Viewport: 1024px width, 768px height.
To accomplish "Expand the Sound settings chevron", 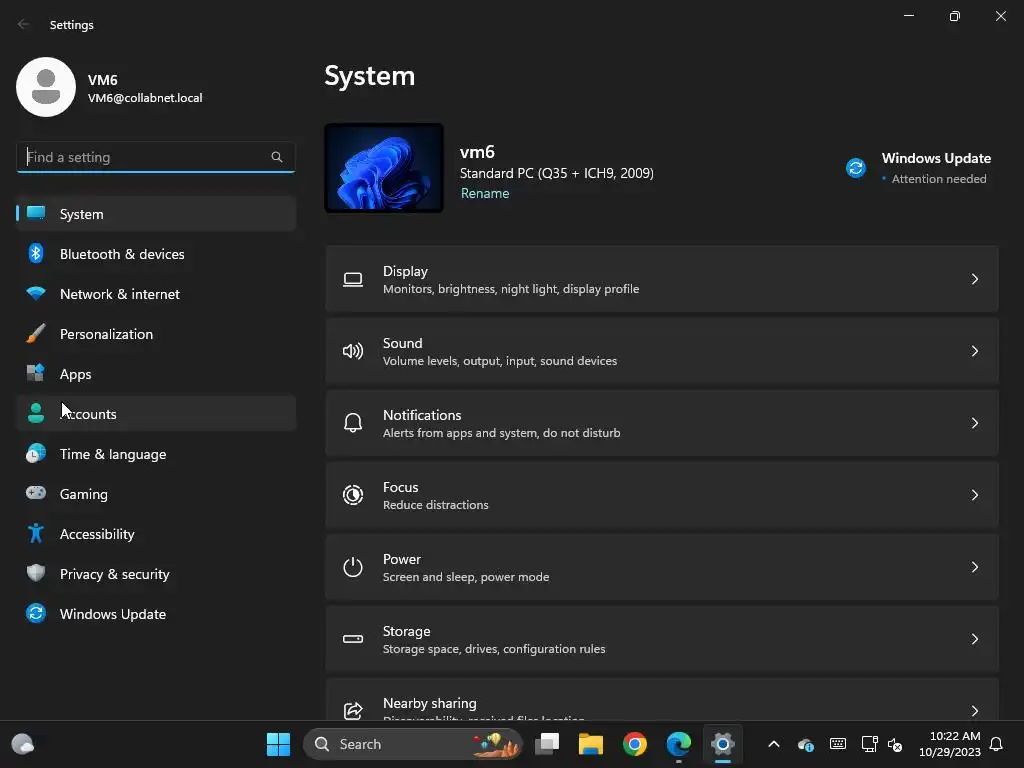I will [974, 351].
